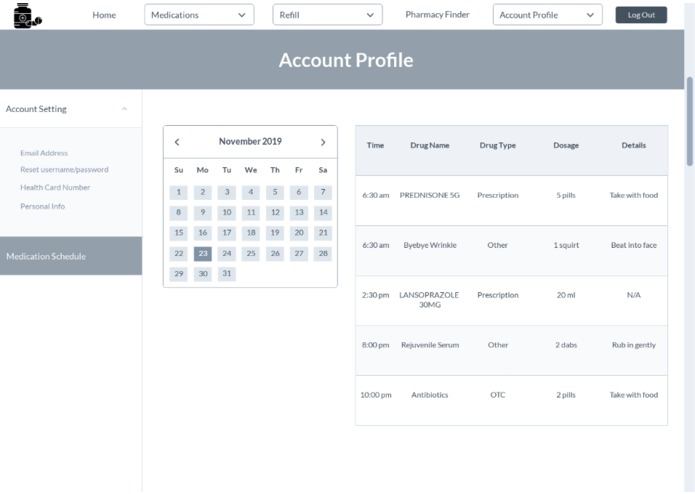Select date 30 on calendar
The width and height of the screenshot is (695, 494).
pos(203,274)
